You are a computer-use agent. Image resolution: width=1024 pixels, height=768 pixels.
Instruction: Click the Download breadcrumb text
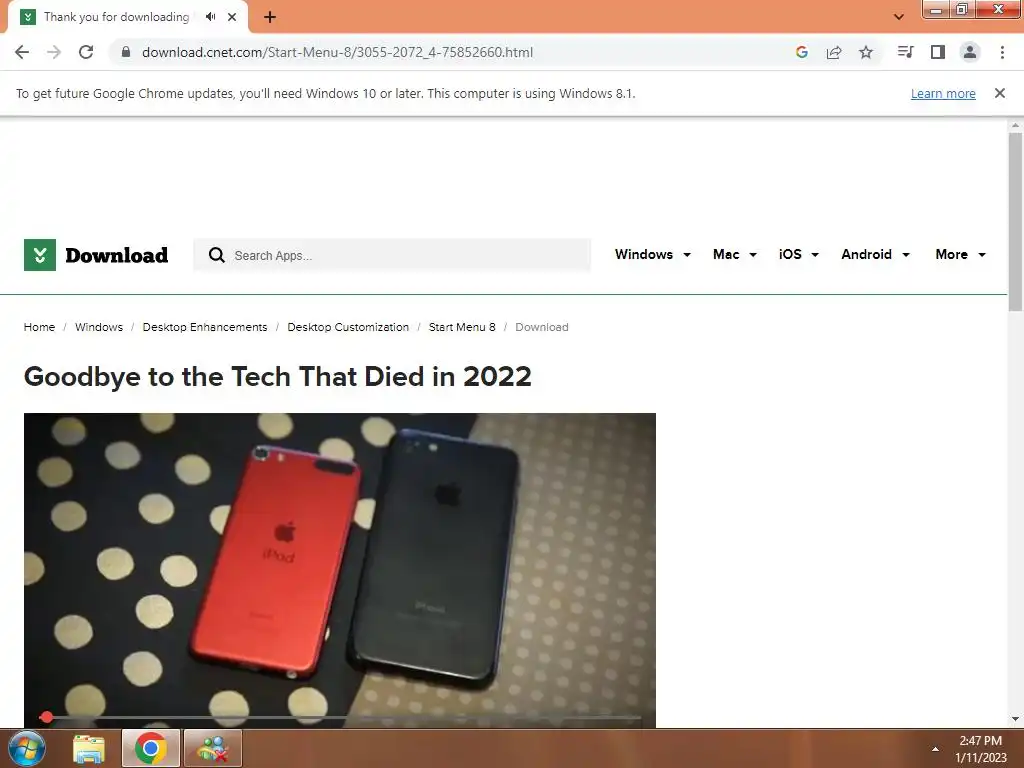[x=542, y=327]
